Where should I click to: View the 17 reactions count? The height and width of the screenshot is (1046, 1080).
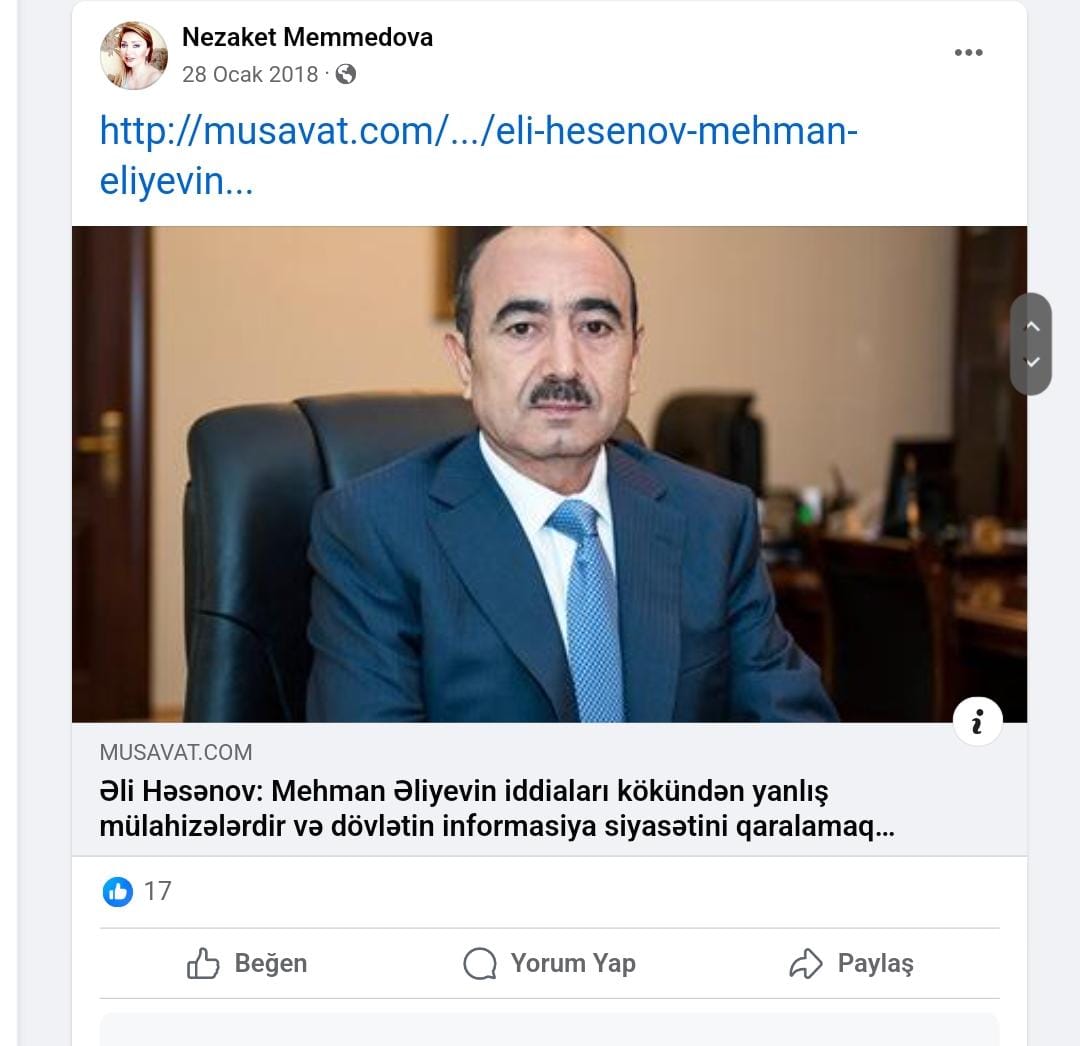(x=158, y=892)
